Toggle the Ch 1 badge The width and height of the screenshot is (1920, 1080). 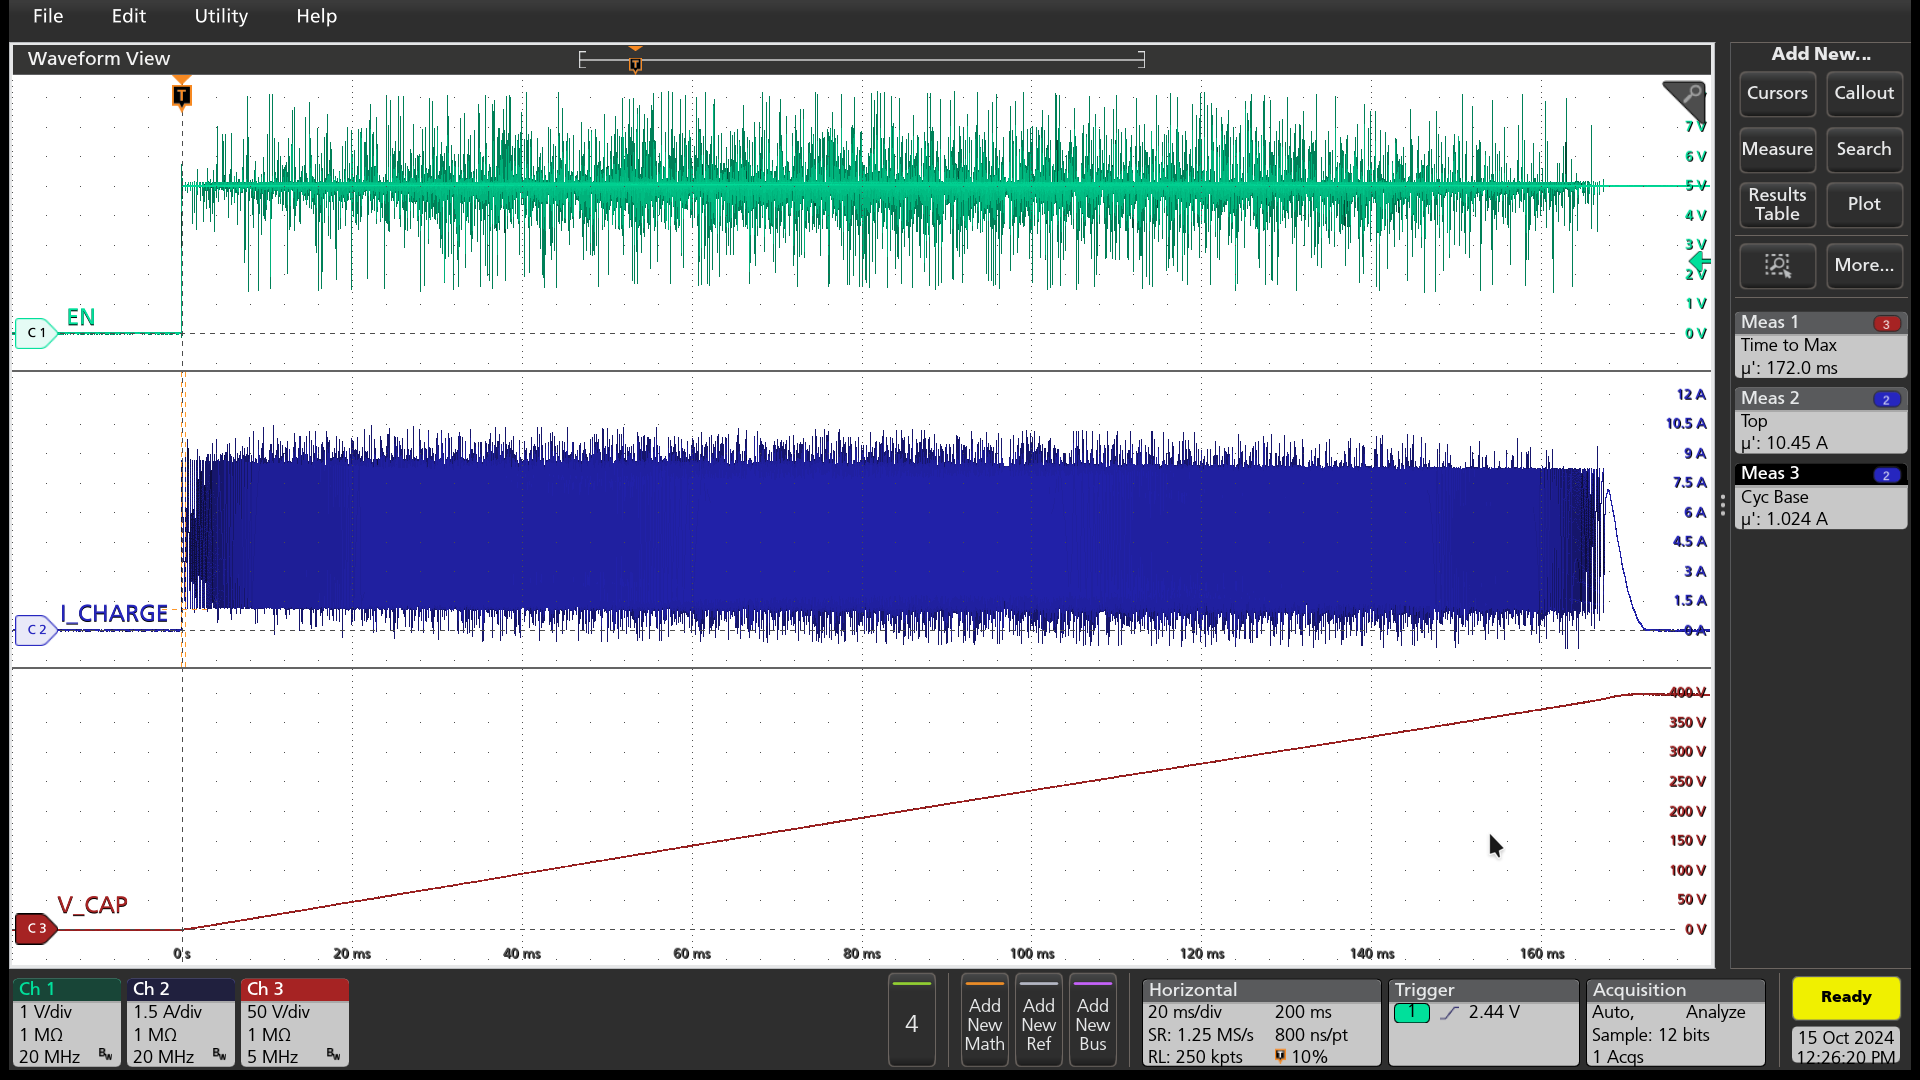(x=66, y=1022)
